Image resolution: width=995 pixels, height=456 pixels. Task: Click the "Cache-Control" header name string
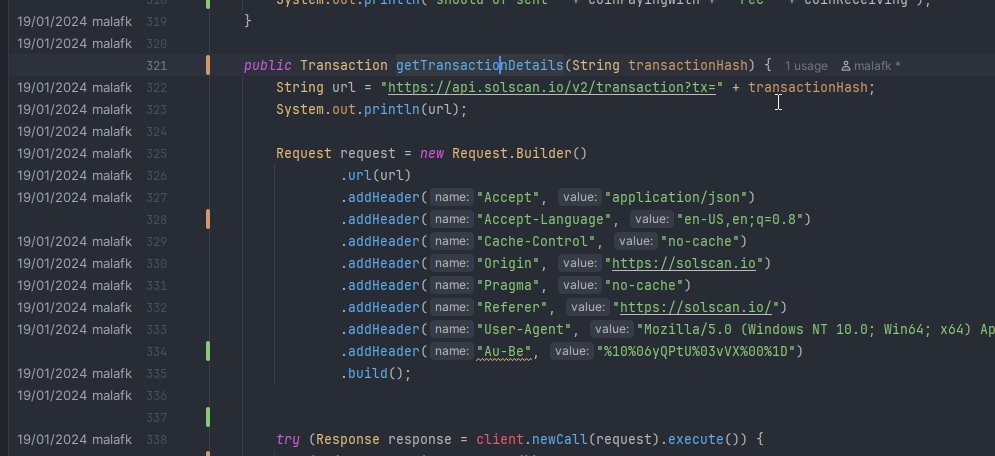click(536, 242)
